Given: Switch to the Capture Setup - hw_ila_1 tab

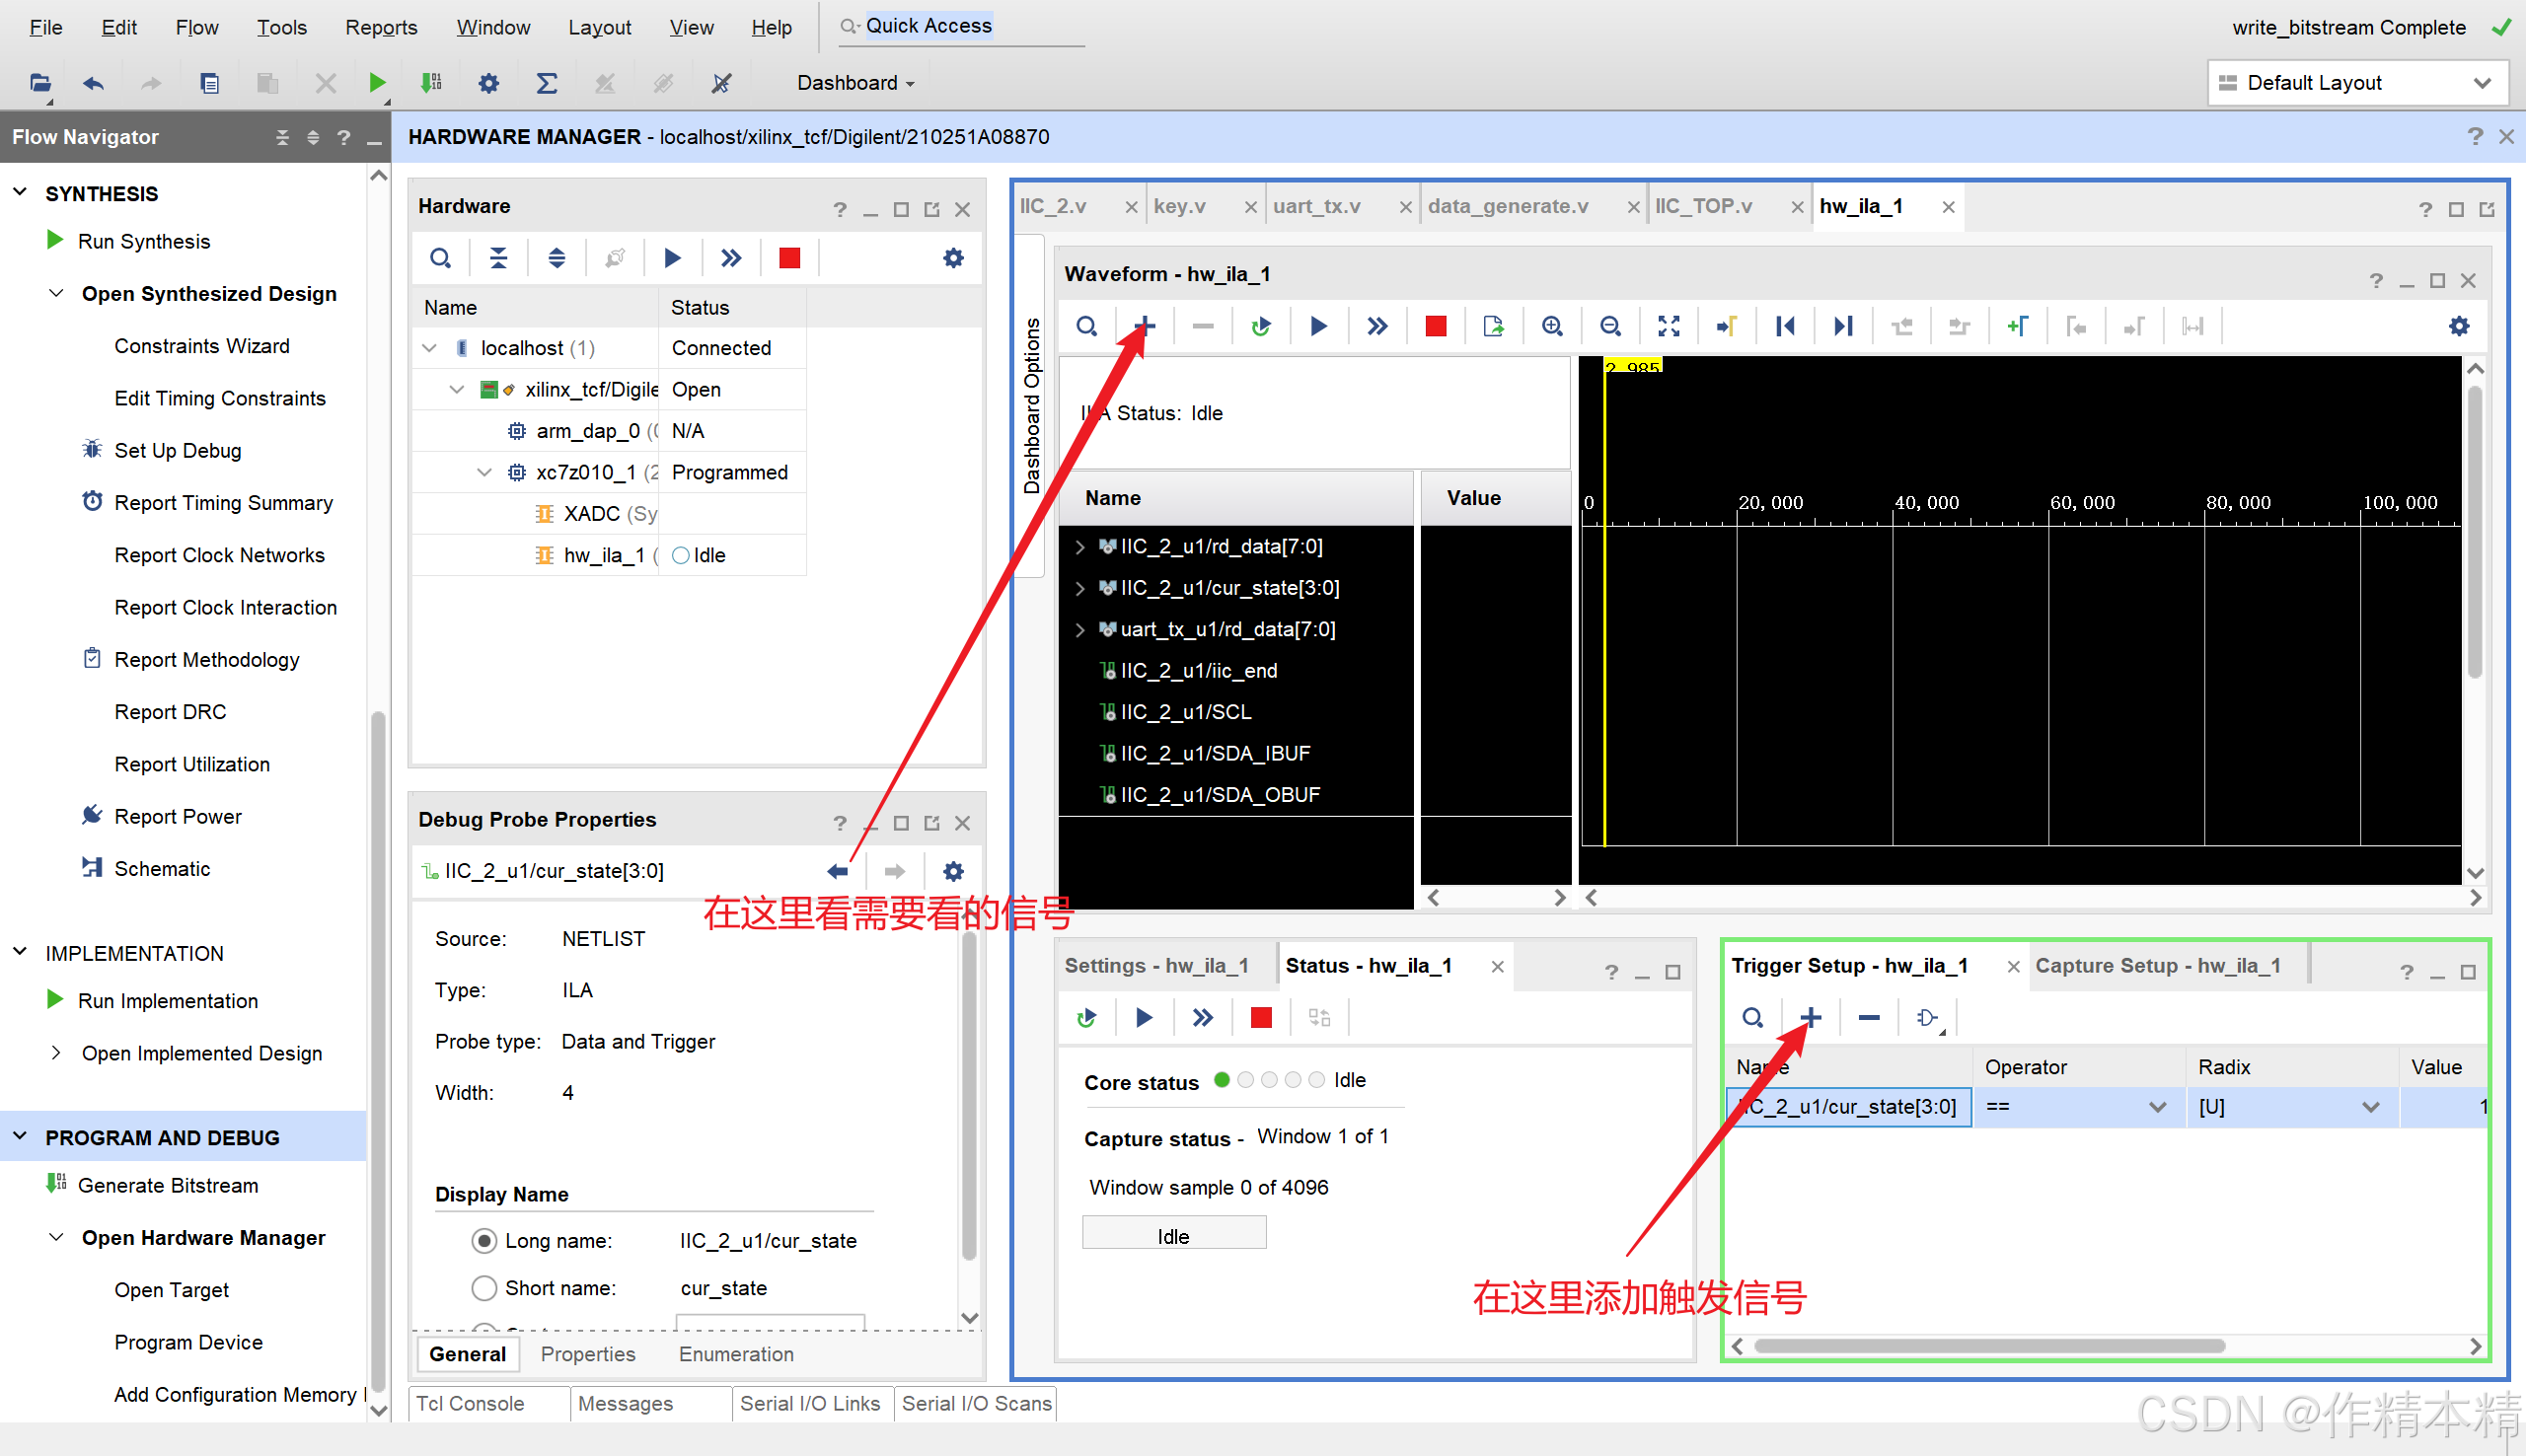Looking at the screenshot, I should pos(2157,965).
